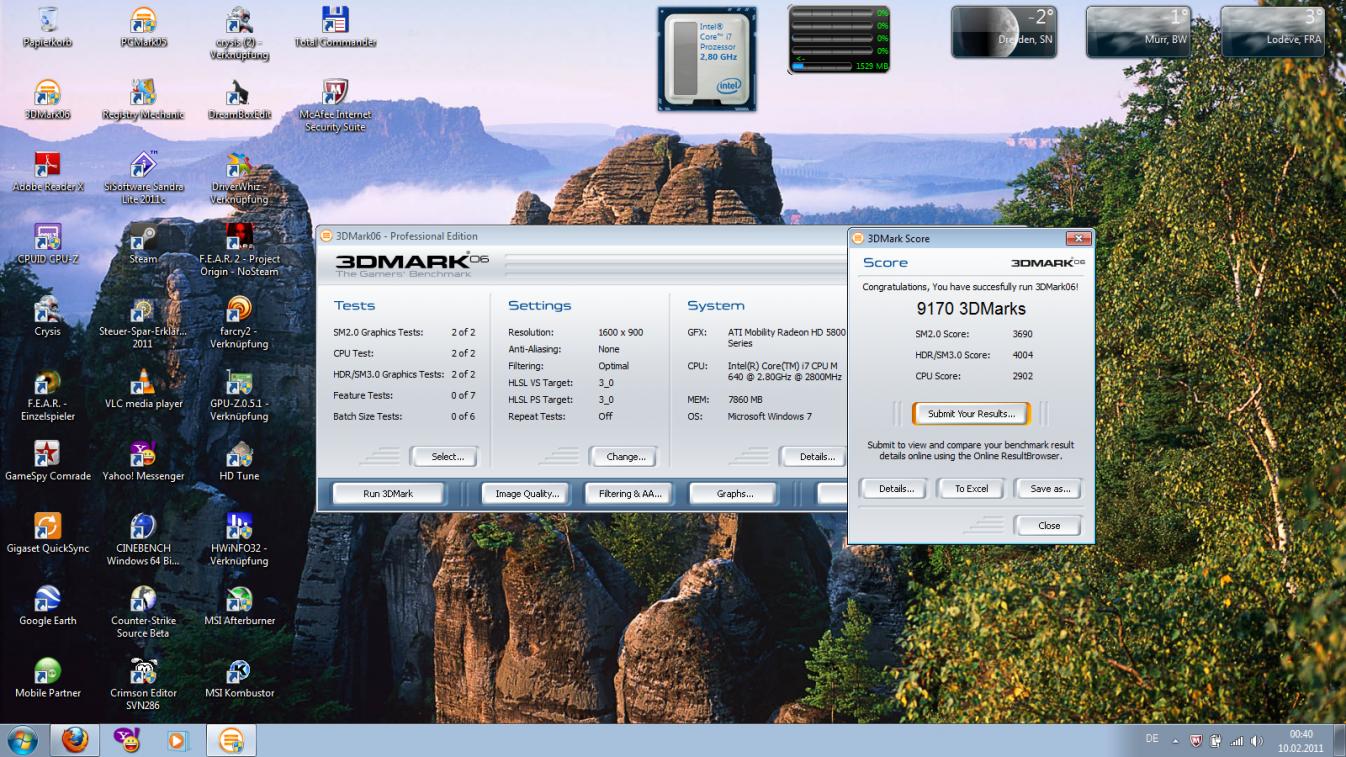1346x757 pixels.
Task: Open Windows Media Player taskbar icon
Action: click(x=178, y=740)
